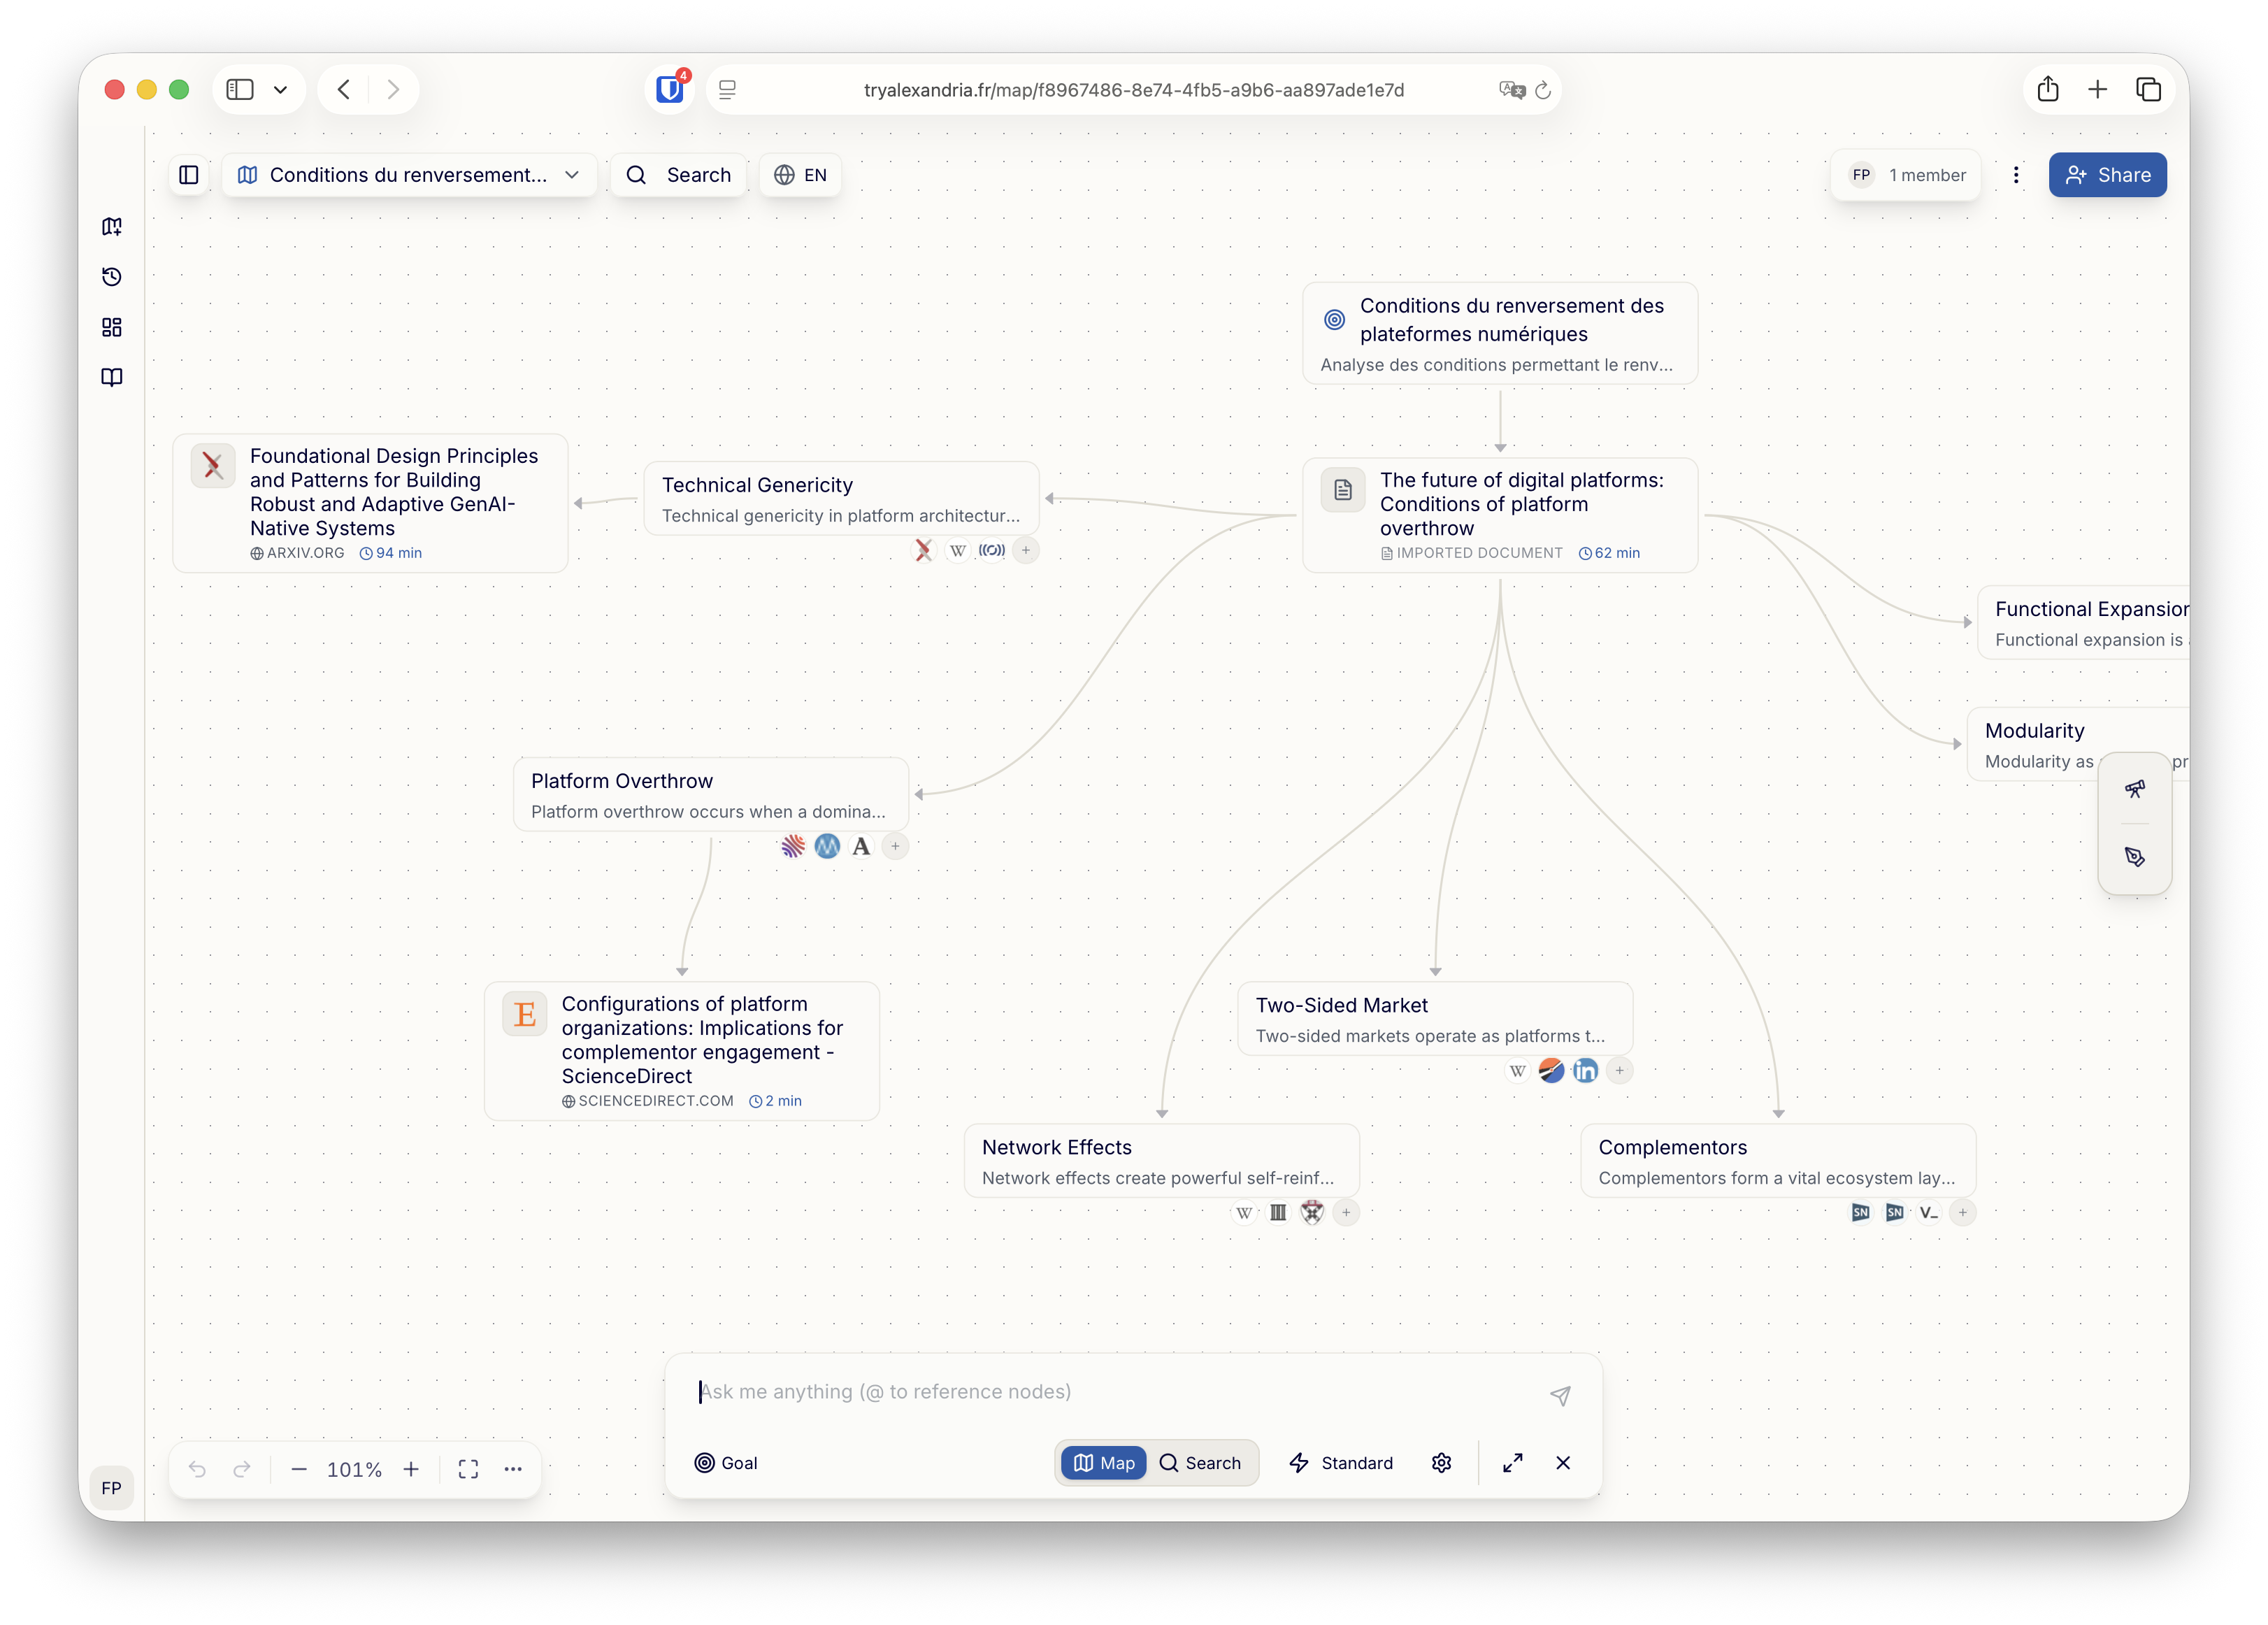The image size is (2268, 1625).
Task: Open the map title dropdown
Action: click(572, 175)
